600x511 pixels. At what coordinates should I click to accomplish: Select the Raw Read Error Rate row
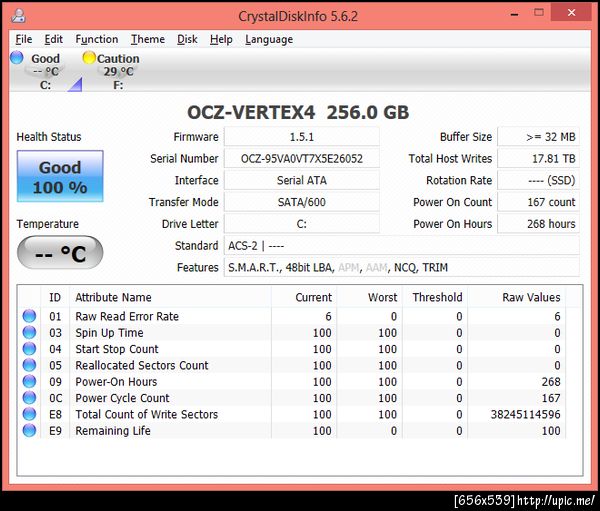(x=292, y=316)
